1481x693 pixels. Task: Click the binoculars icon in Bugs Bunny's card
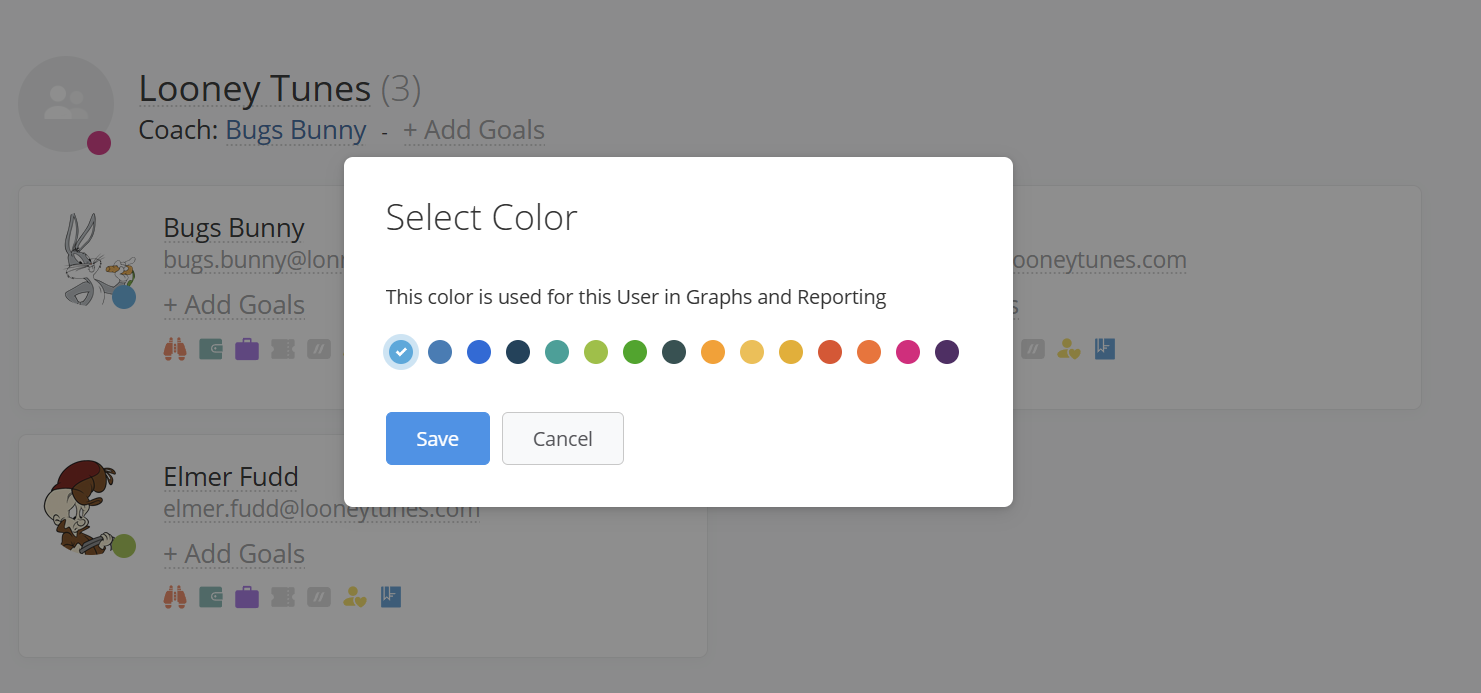pyautogui.click(x=175, y=349)
